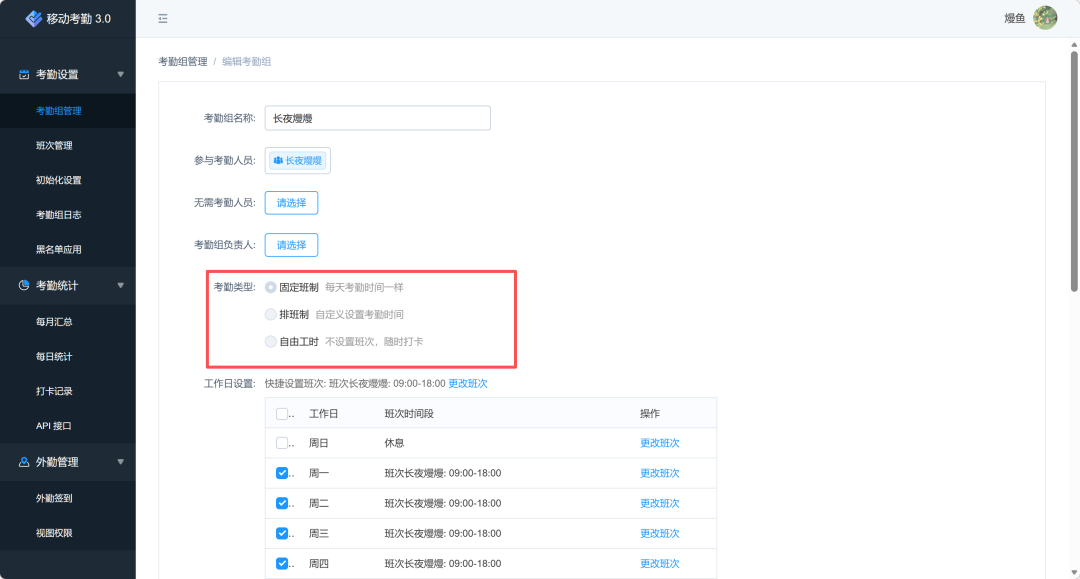Toggle the select-all checkbox in table header
This screenshot has width=1080, height=579.
pyautogui.click(x=282, y=414)
